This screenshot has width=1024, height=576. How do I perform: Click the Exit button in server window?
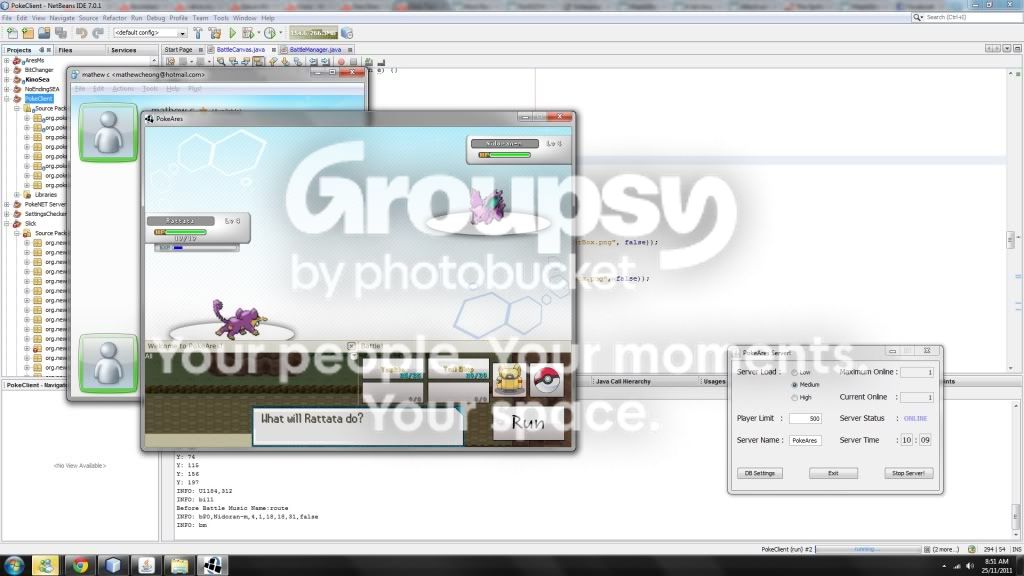pyautogui.click(x=833, y=473)
